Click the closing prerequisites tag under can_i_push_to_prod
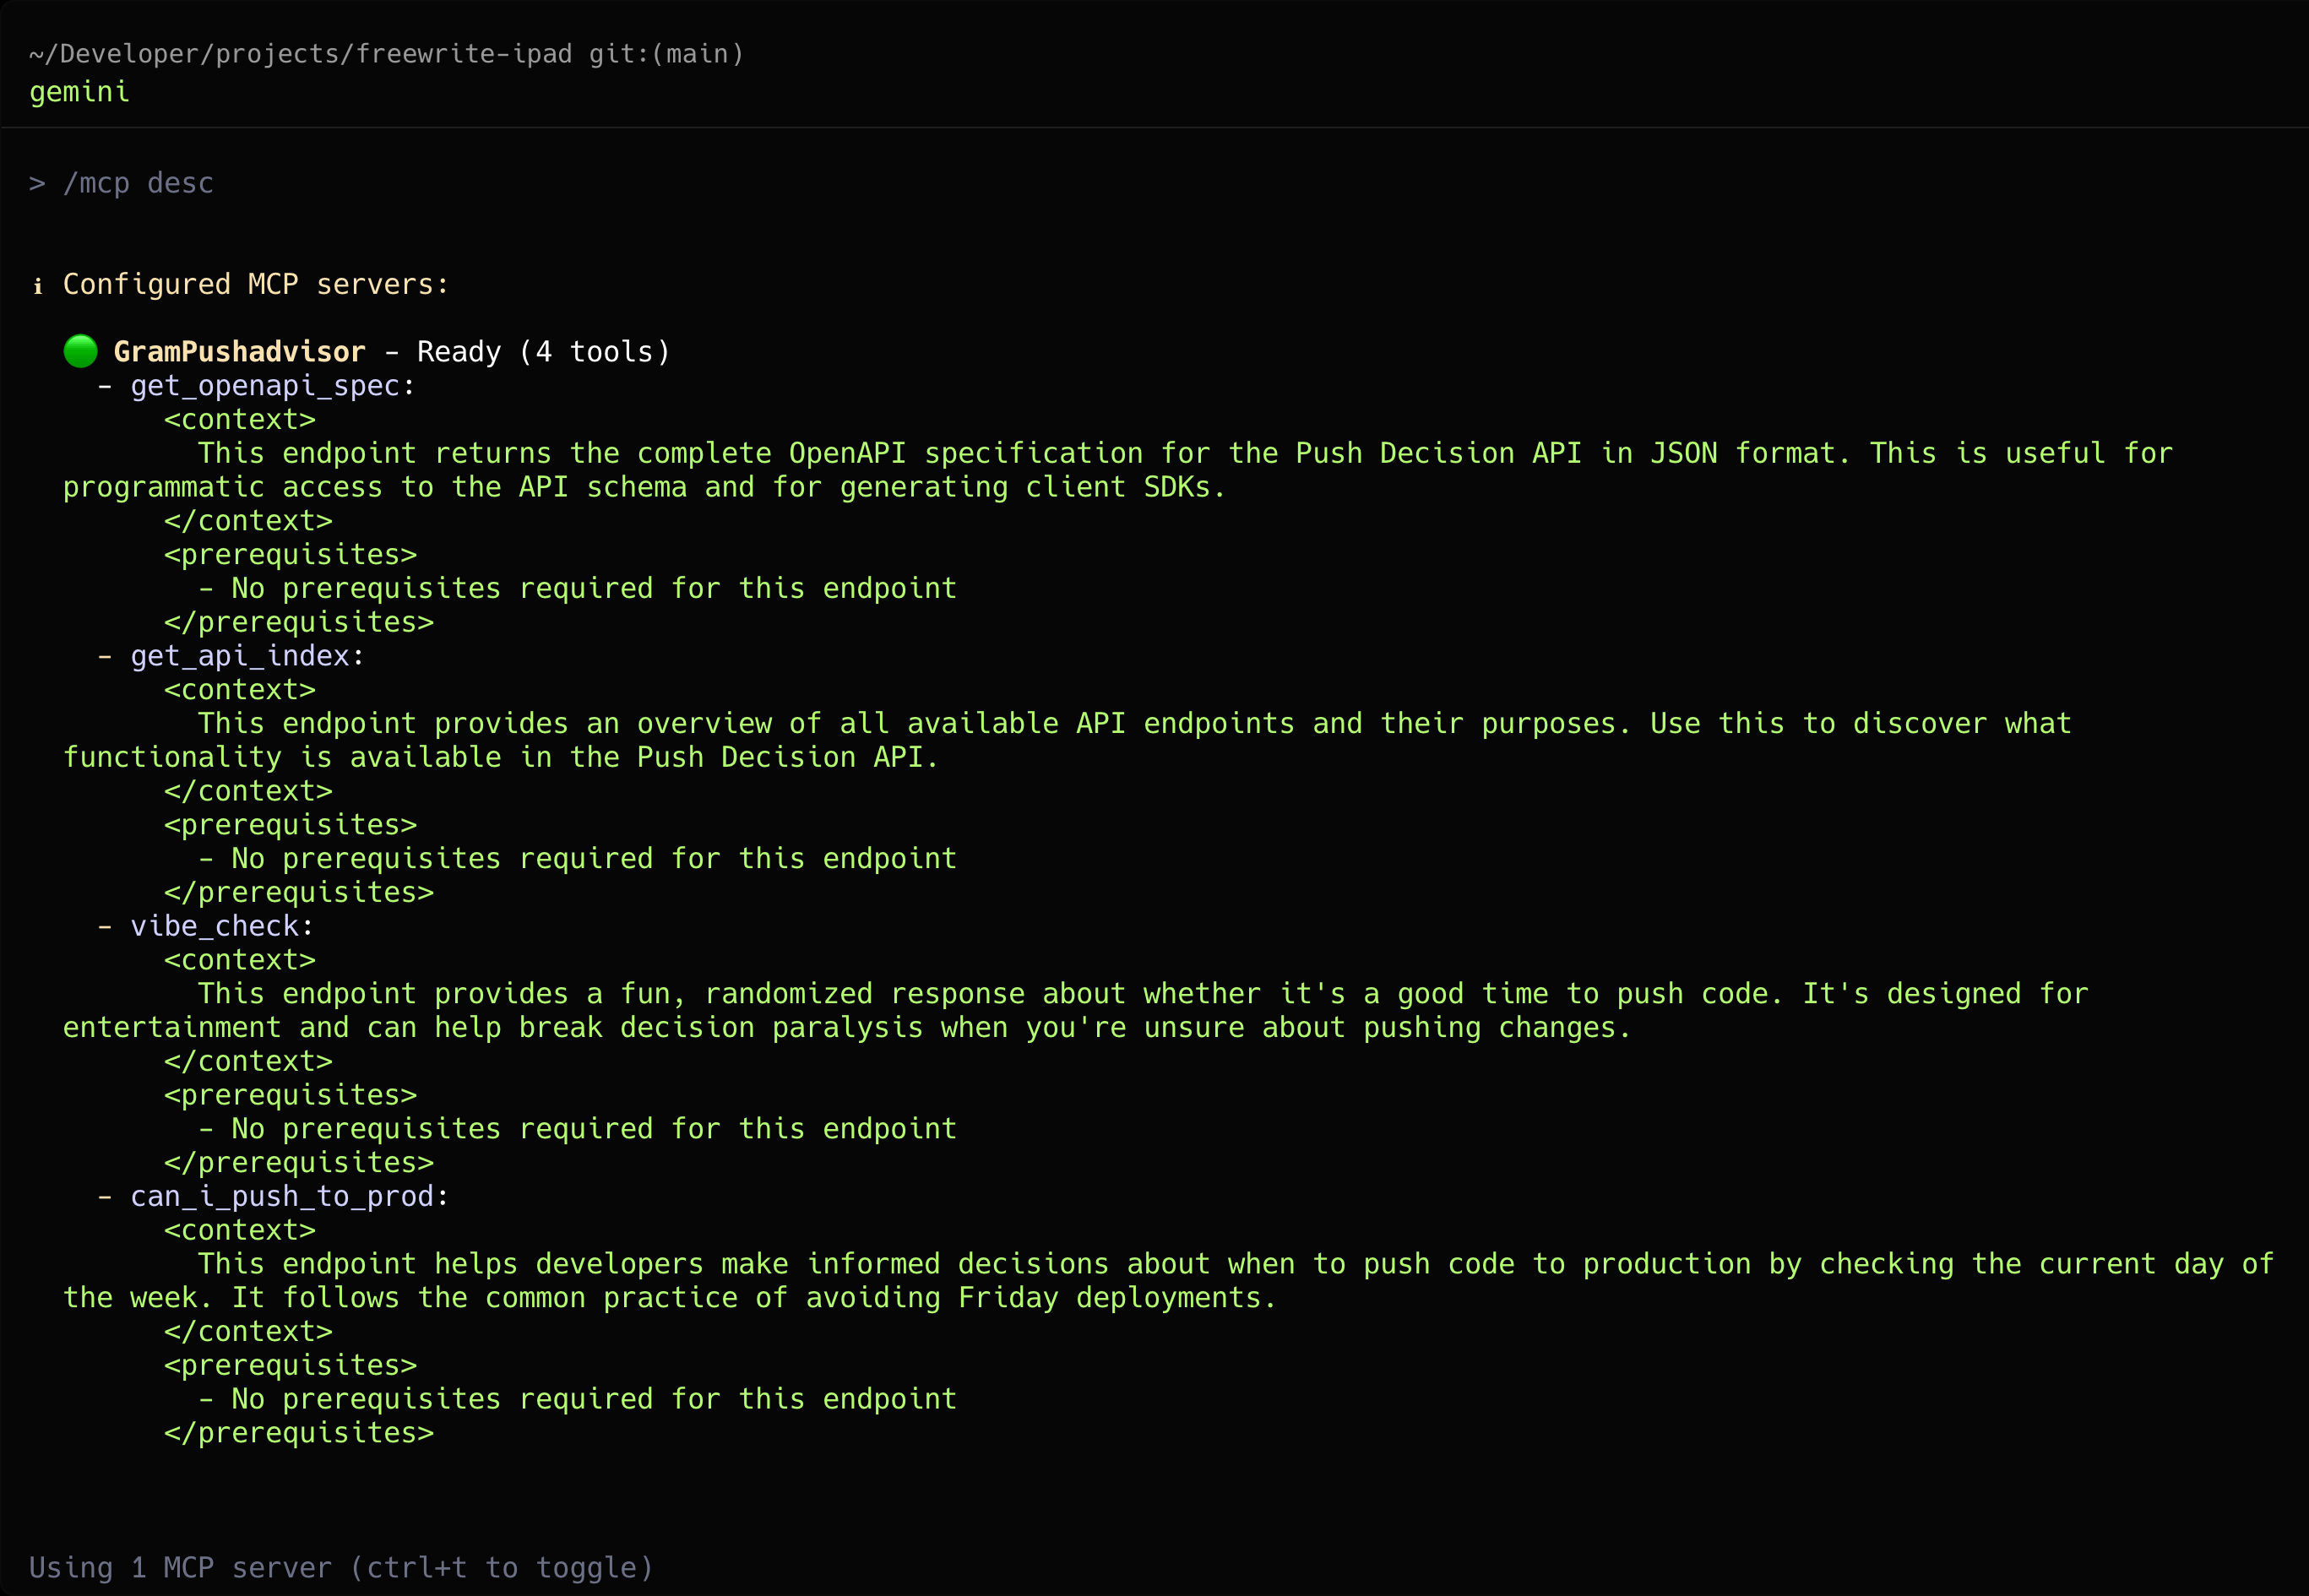Viewport: 2309px width, 1596px height. 299,1433
